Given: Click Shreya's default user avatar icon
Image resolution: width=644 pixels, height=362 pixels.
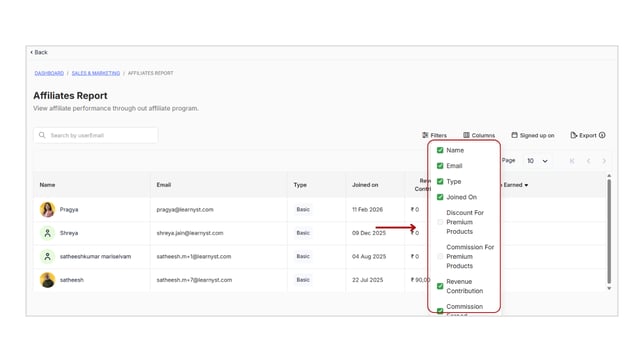Looking at the screenshot, I should point(47,233).
